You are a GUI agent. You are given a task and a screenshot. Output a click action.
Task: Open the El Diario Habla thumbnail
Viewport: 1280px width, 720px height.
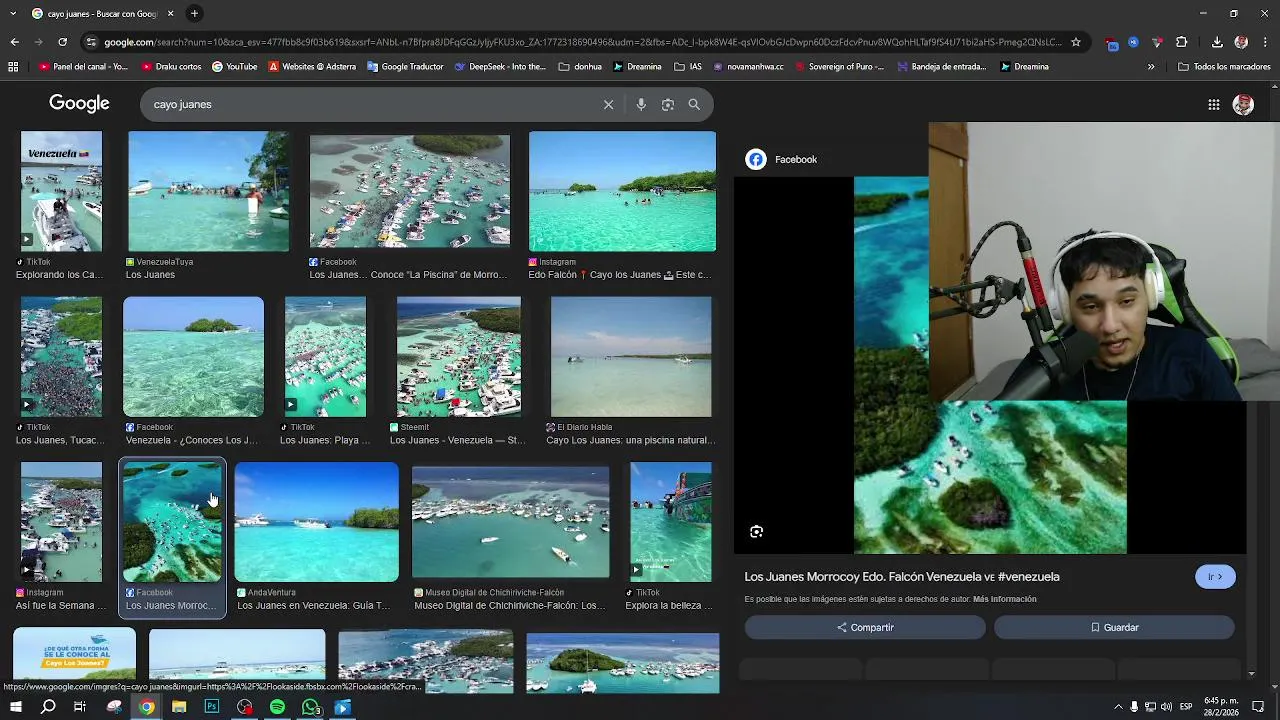pyautogui.click(x=631, y=357)
